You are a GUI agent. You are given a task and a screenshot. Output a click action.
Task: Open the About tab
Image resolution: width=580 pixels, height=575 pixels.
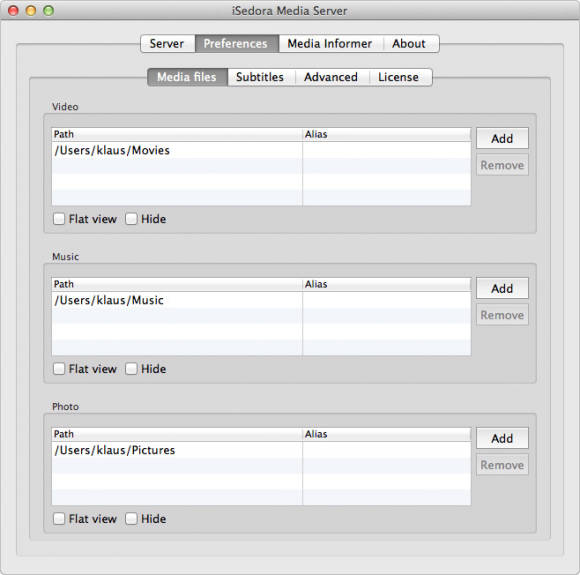point(411,44)
